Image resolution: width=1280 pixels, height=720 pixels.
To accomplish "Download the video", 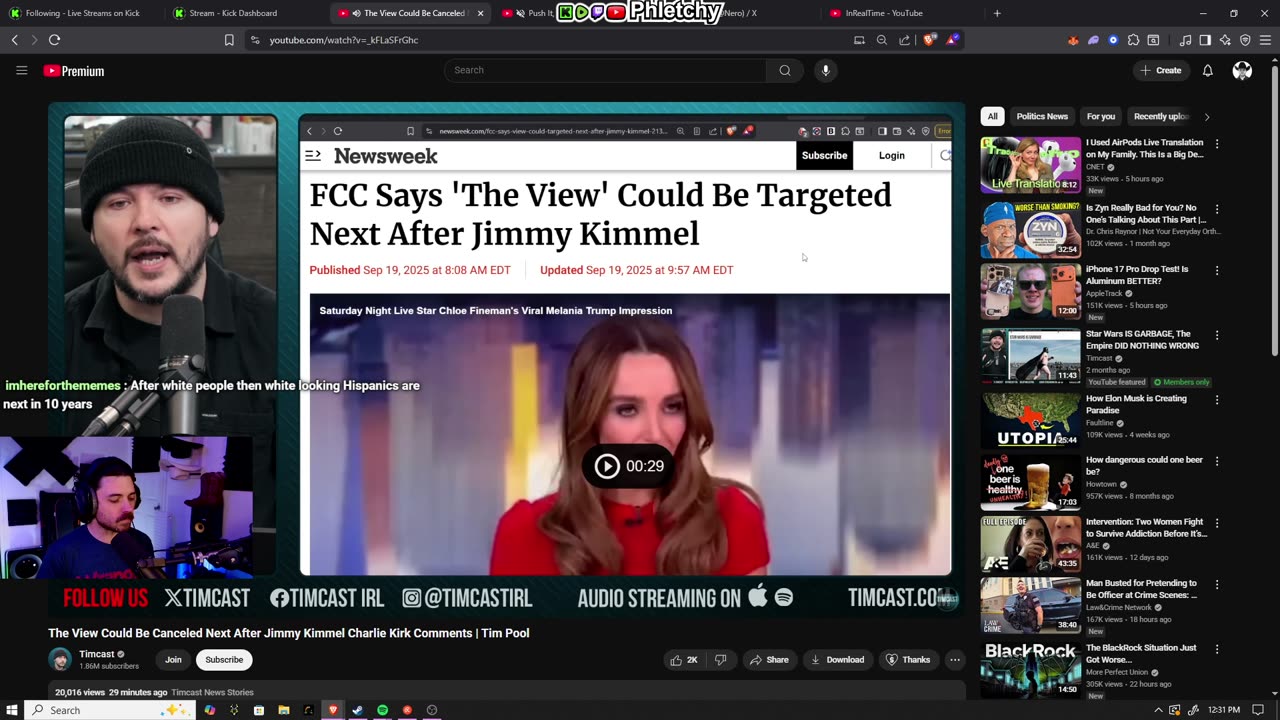I will (837, 660).
